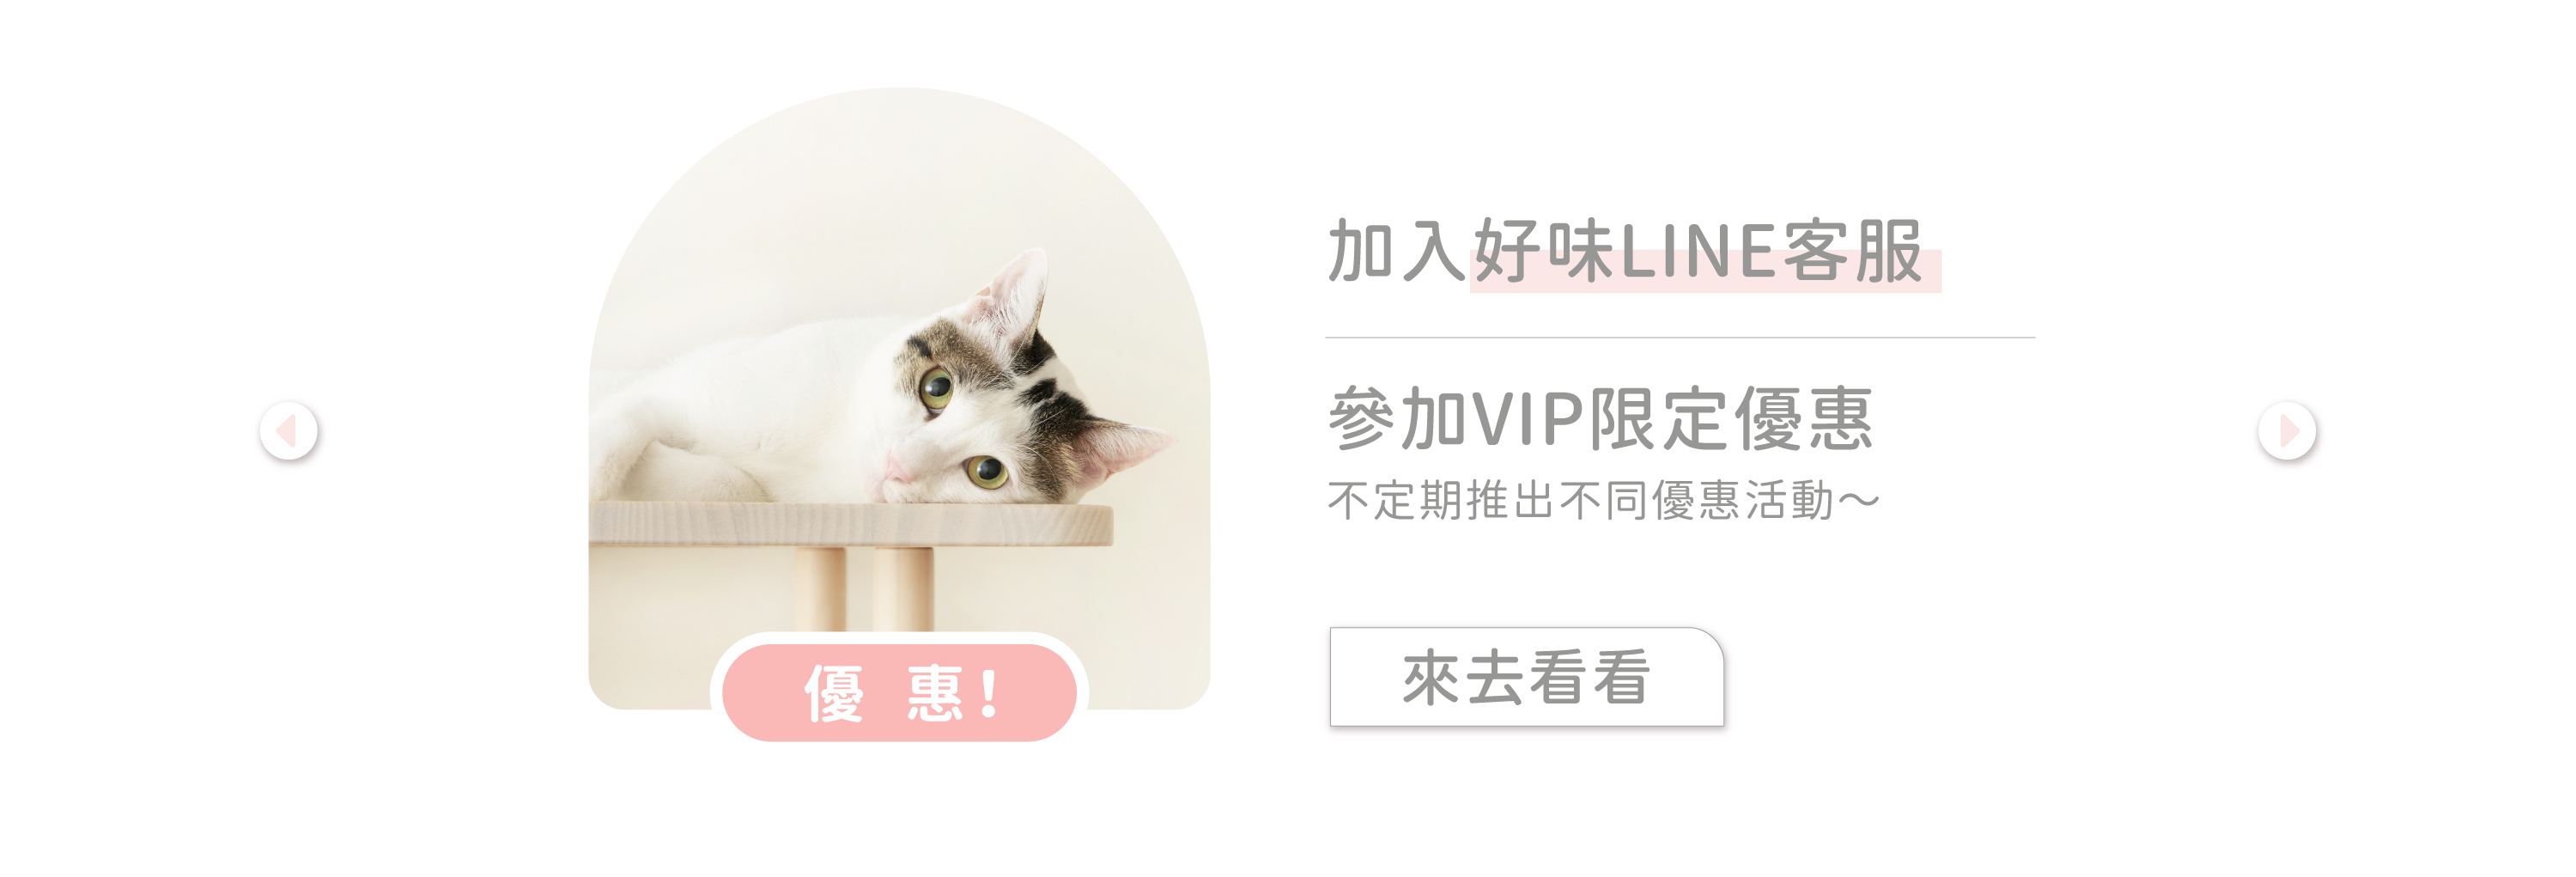Advance carousel with right arrow icon

point(2286,431)
